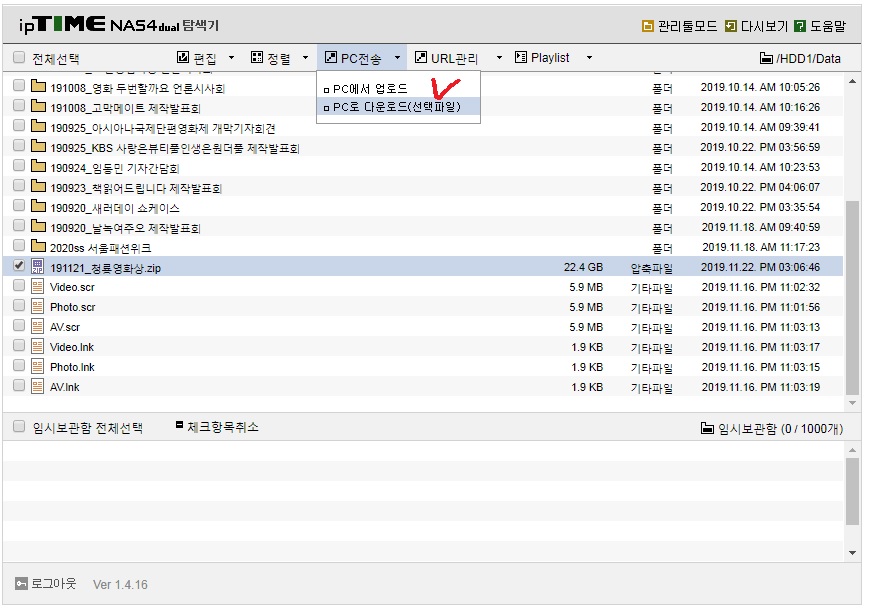Viewport: 869px width, 611px height.
Task: Open the 관리툴모드 management tool icon
Action: tap(647, 26)
